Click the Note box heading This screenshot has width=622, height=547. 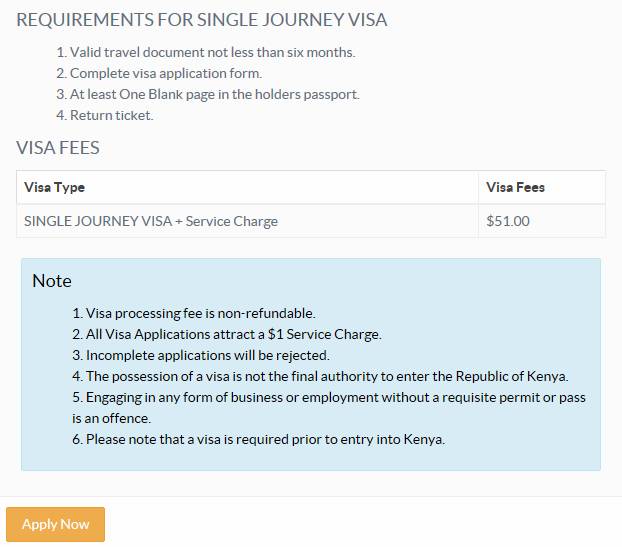[x=52, y=281]
